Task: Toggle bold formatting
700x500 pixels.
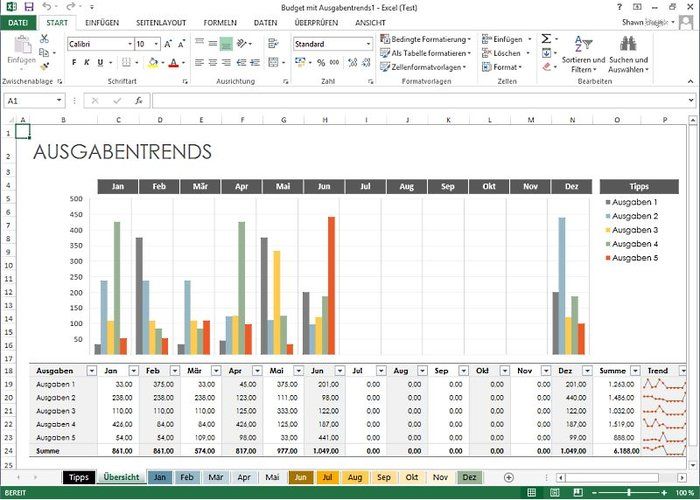Action: click(x=73, y=62)
